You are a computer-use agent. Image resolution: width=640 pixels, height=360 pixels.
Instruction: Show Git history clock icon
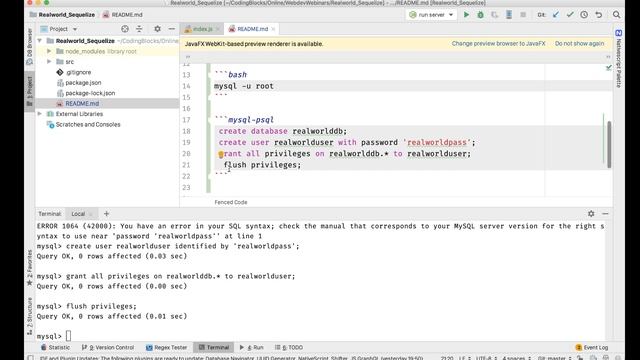click(584, 15)
